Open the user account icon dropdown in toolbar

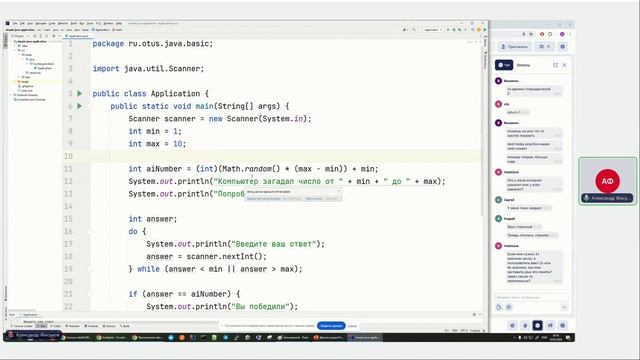405,30
